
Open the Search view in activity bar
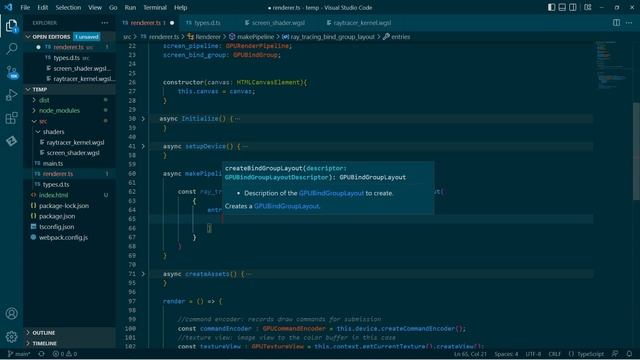(11, 49)
